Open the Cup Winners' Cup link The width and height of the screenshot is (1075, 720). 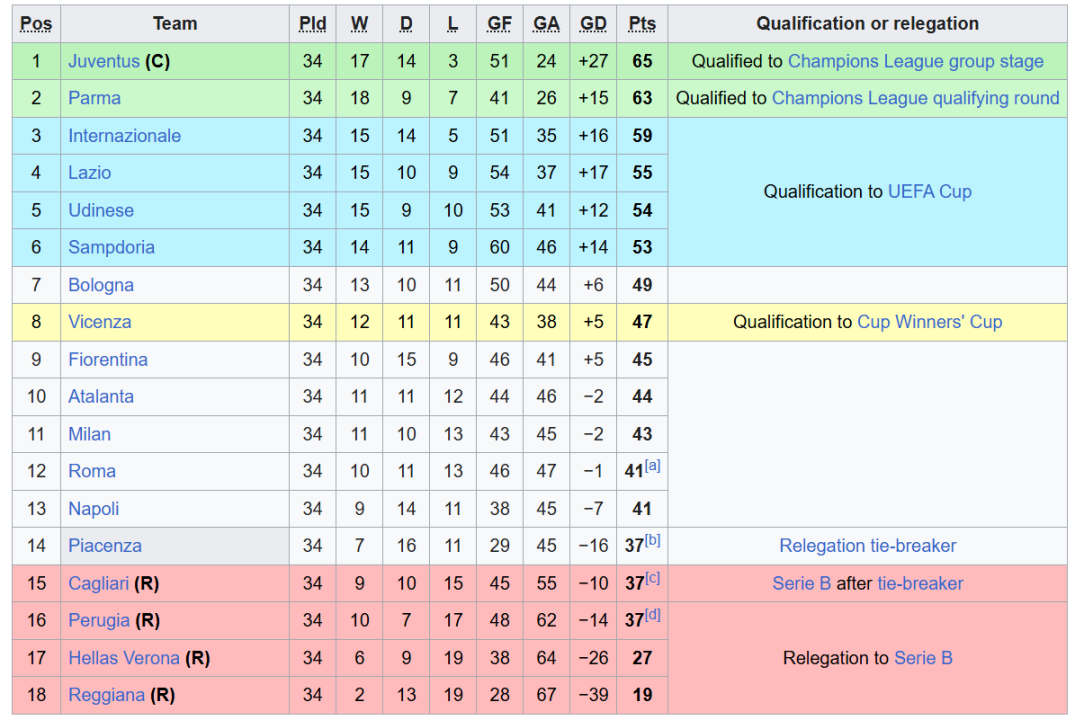coord(929,322)
